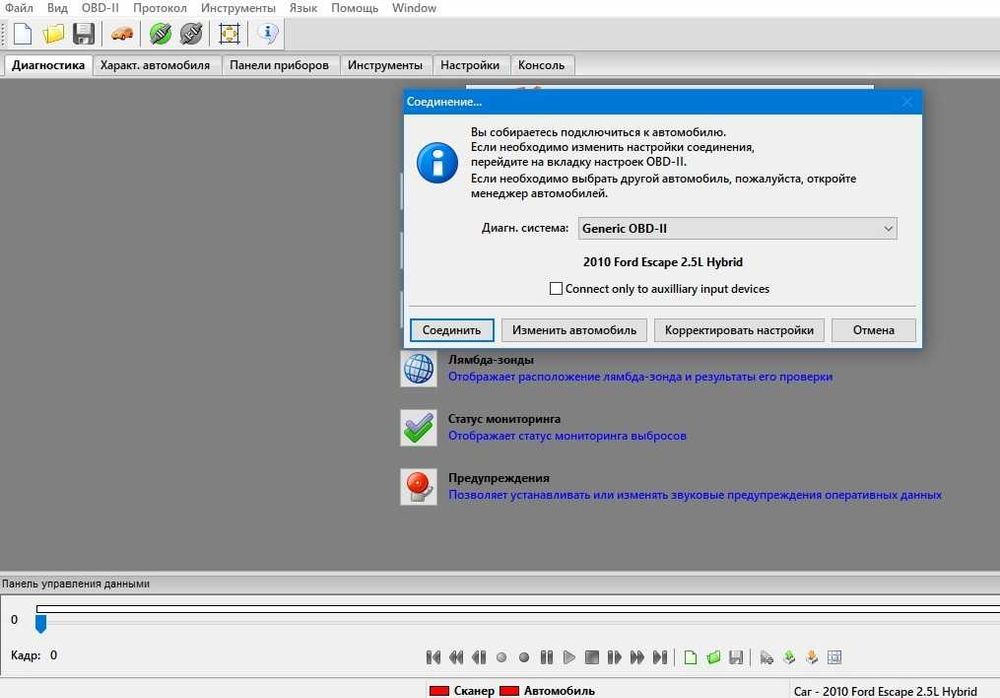Open the Инструменты menu in menu bar
Image resolution: width=1000 pixels, height=698 pixels.
238,8
